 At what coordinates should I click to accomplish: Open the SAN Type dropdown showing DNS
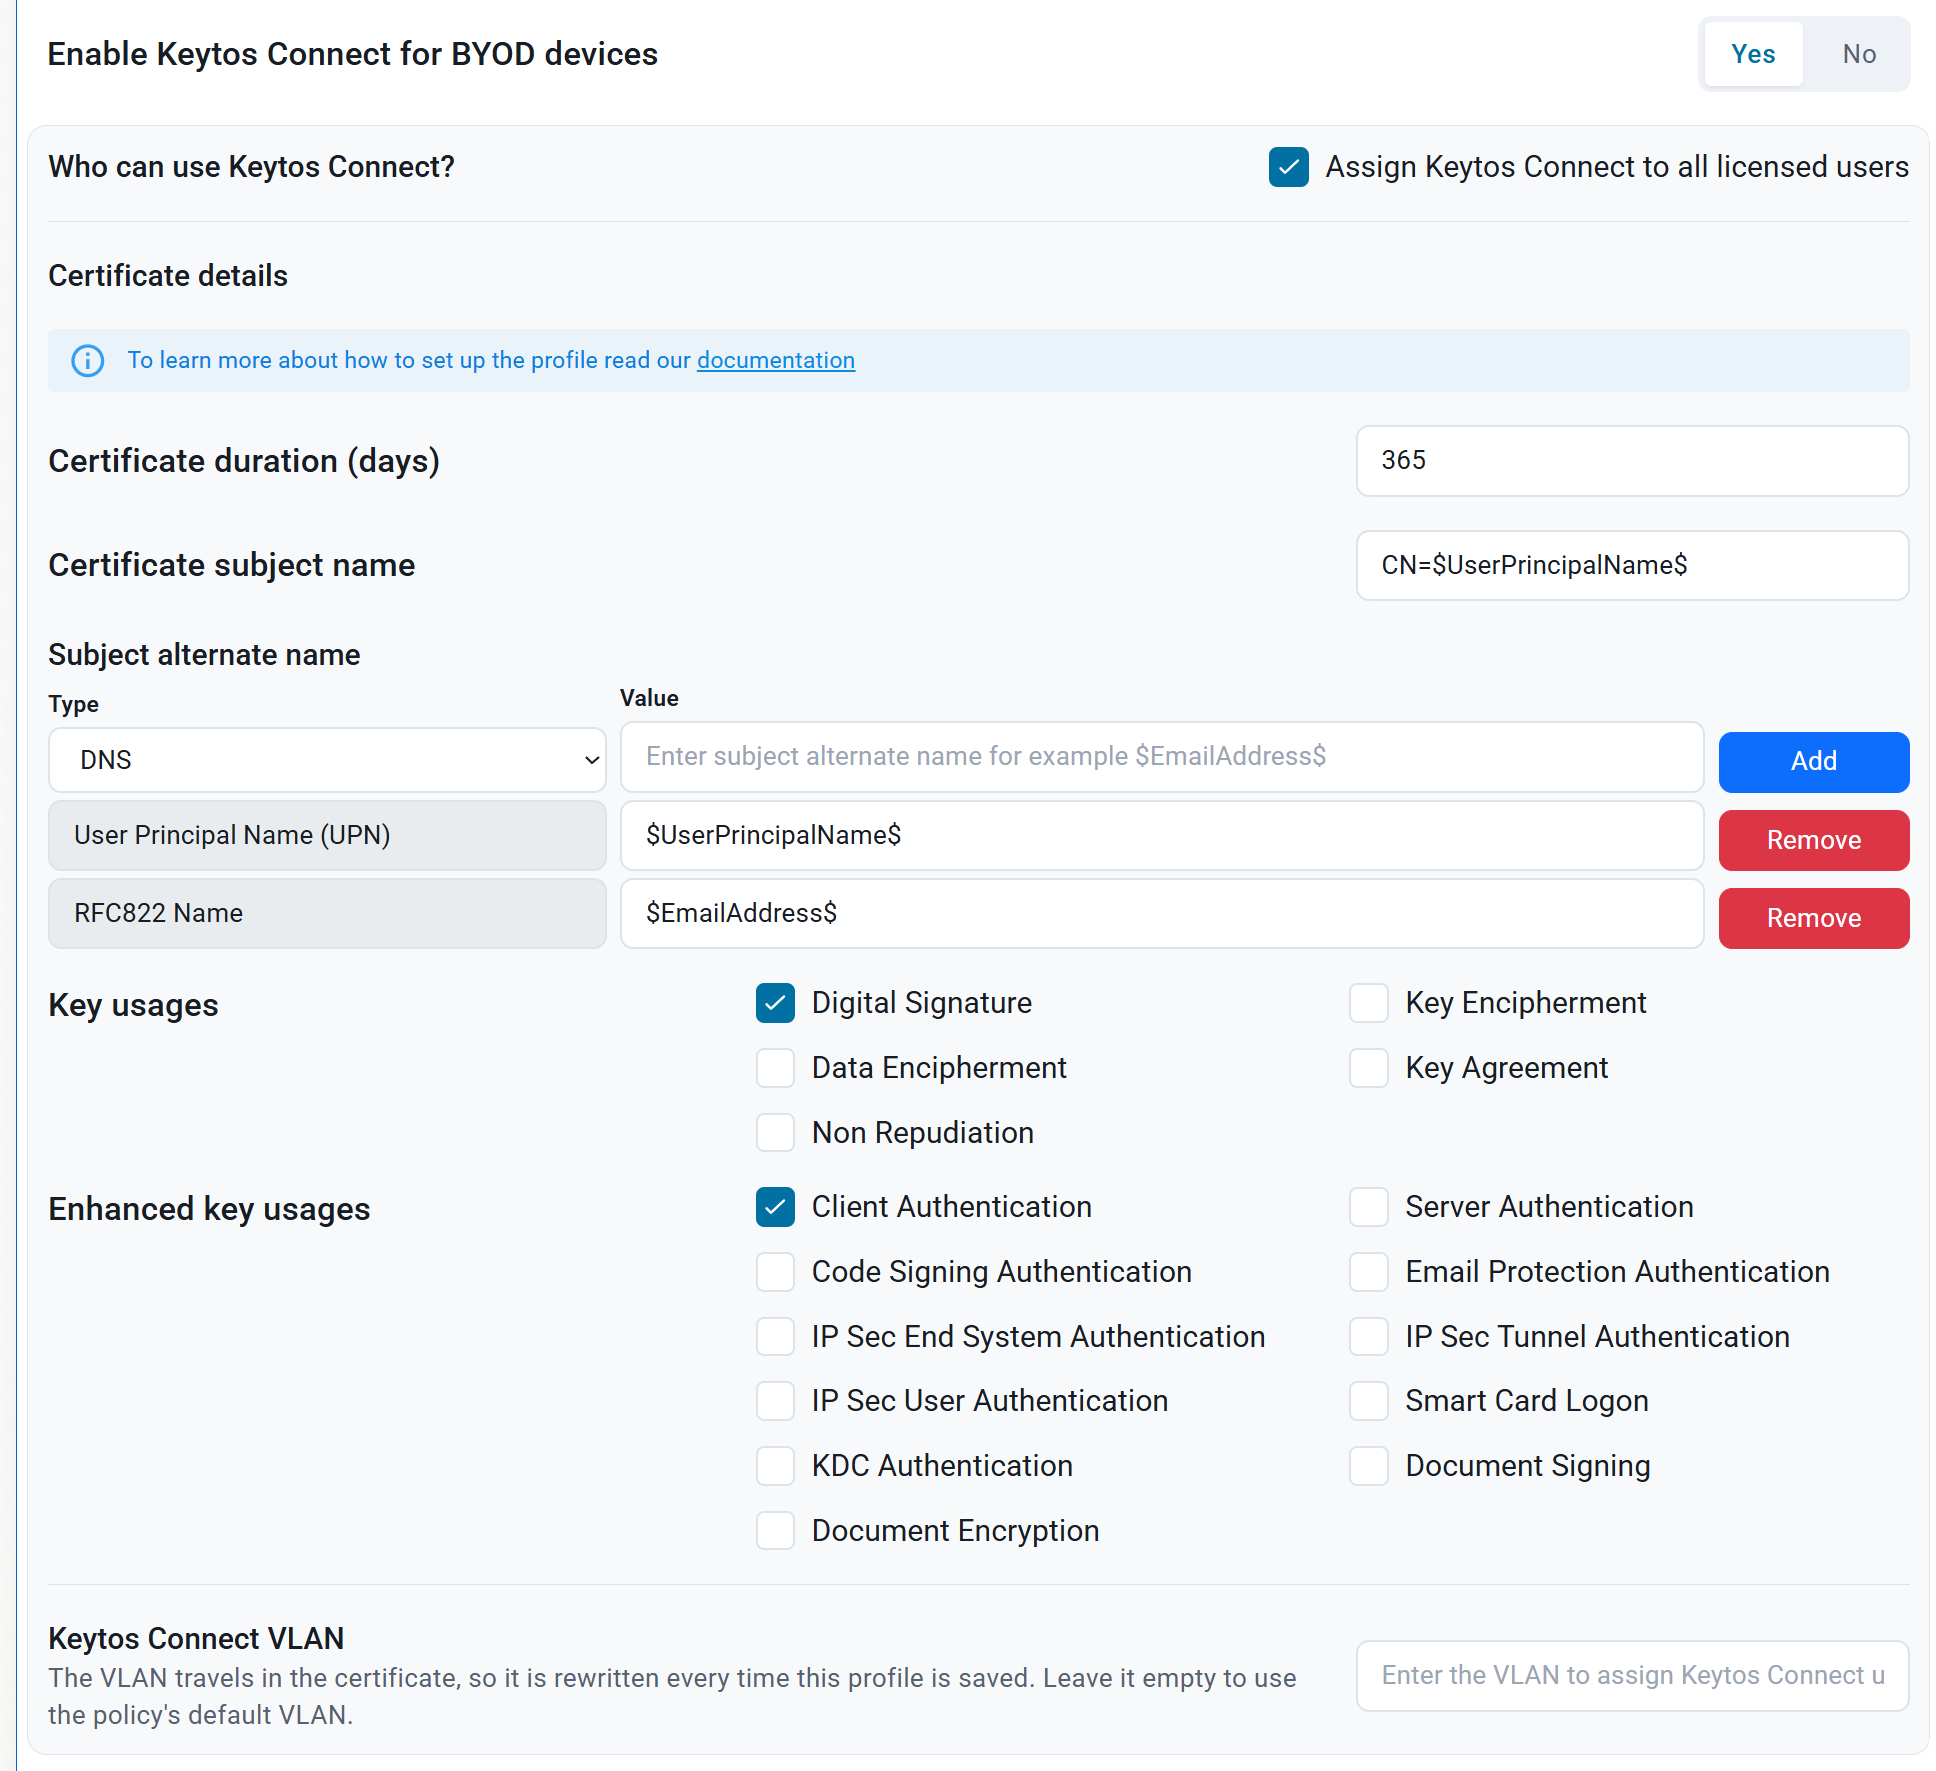point(327,760)
